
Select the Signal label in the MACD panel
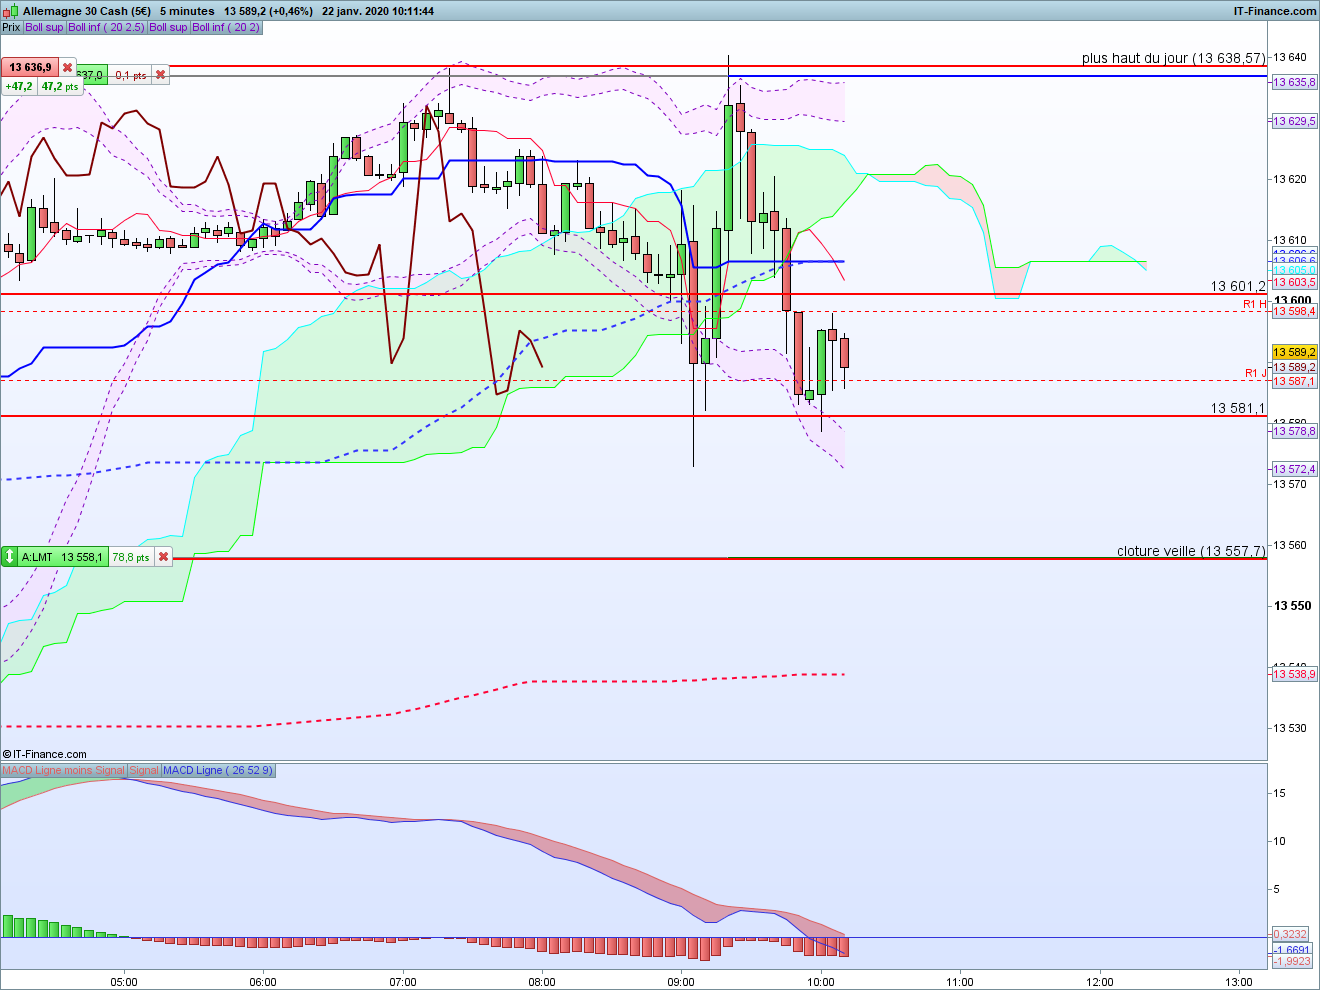click(143, 770)
